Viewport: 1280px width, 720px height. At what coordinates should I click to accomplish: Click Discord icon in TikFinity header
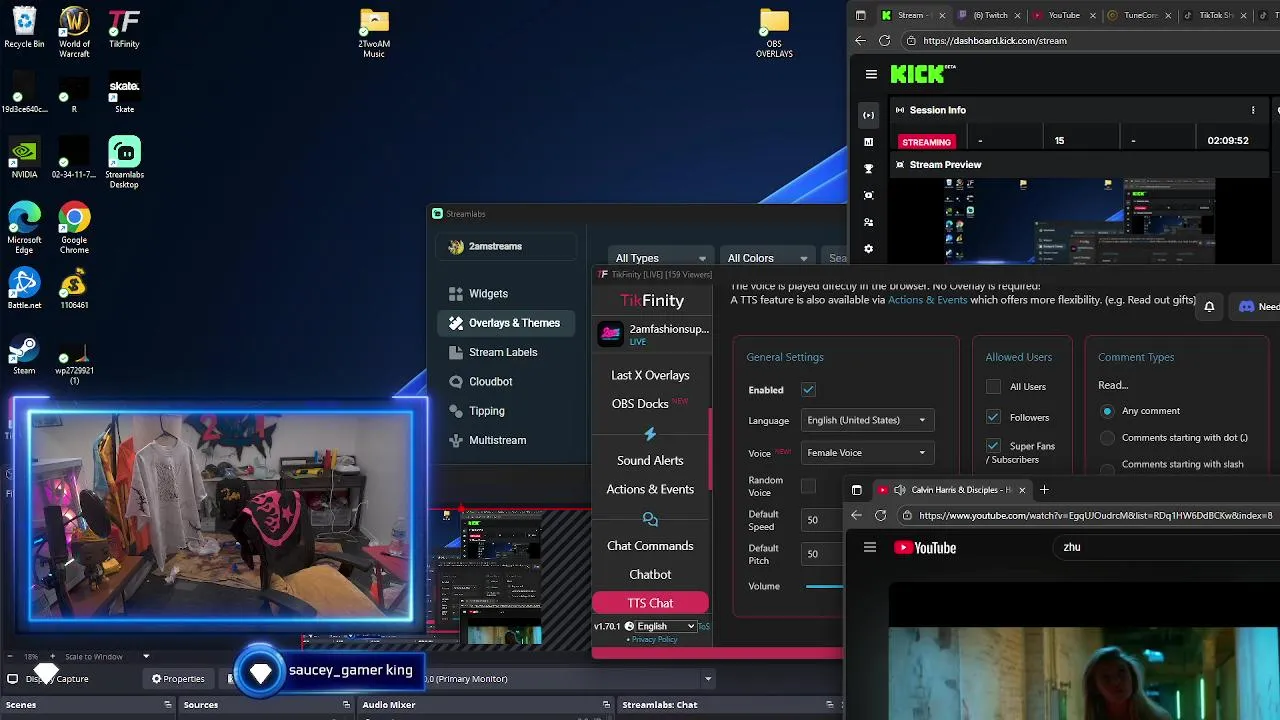(1246, 307)
